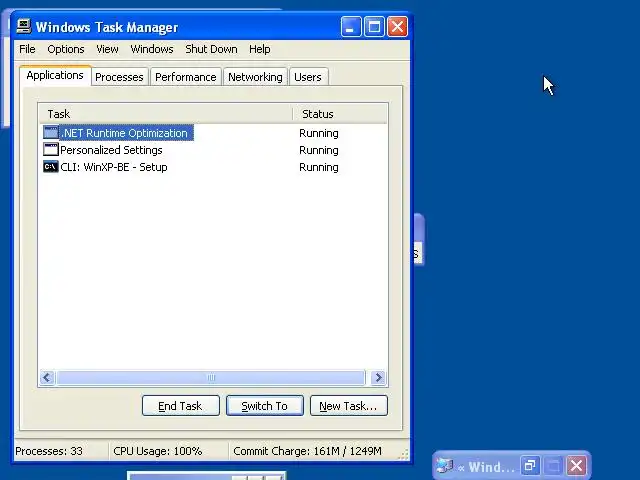Open the View menu
The width and height of the screenshot is (640, 480).
pos(107,49)
